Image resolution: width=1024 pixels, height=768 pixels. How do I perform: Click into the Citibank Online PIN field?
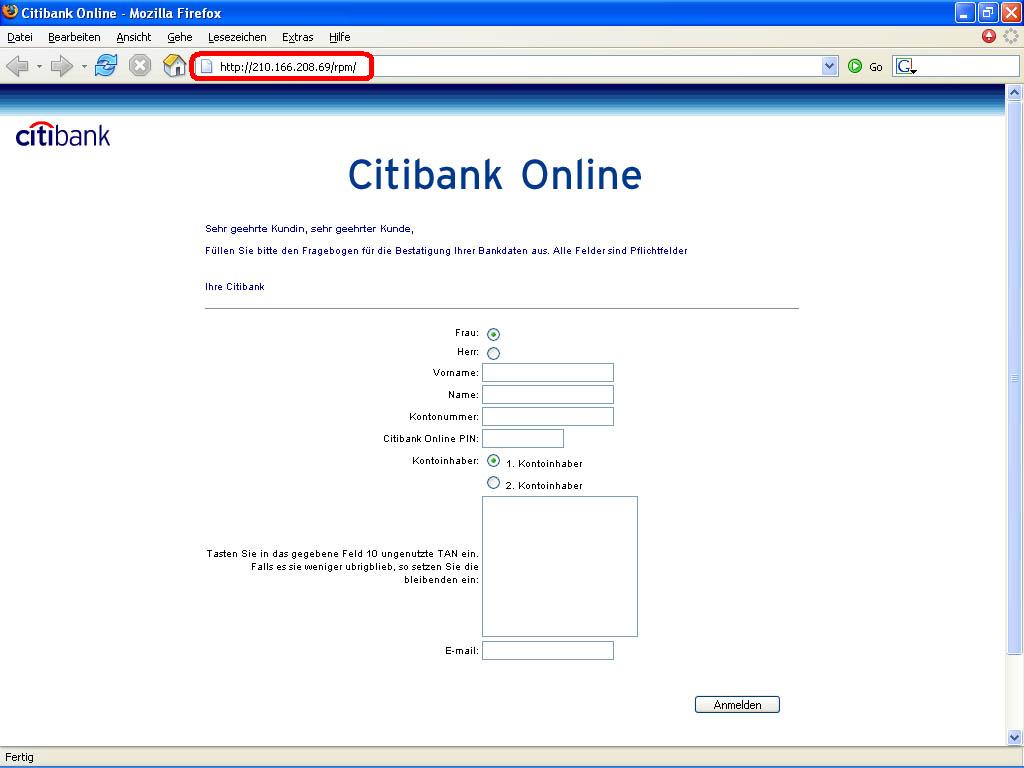[523, 438]
